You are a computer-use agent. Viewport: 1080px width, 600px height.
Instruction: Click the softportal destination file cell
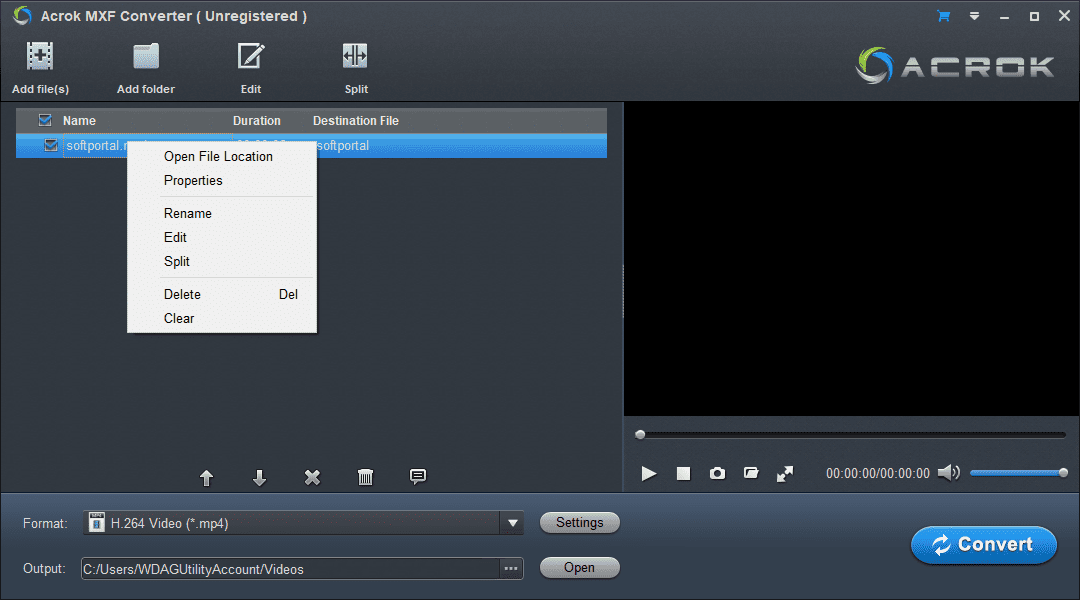343,145
